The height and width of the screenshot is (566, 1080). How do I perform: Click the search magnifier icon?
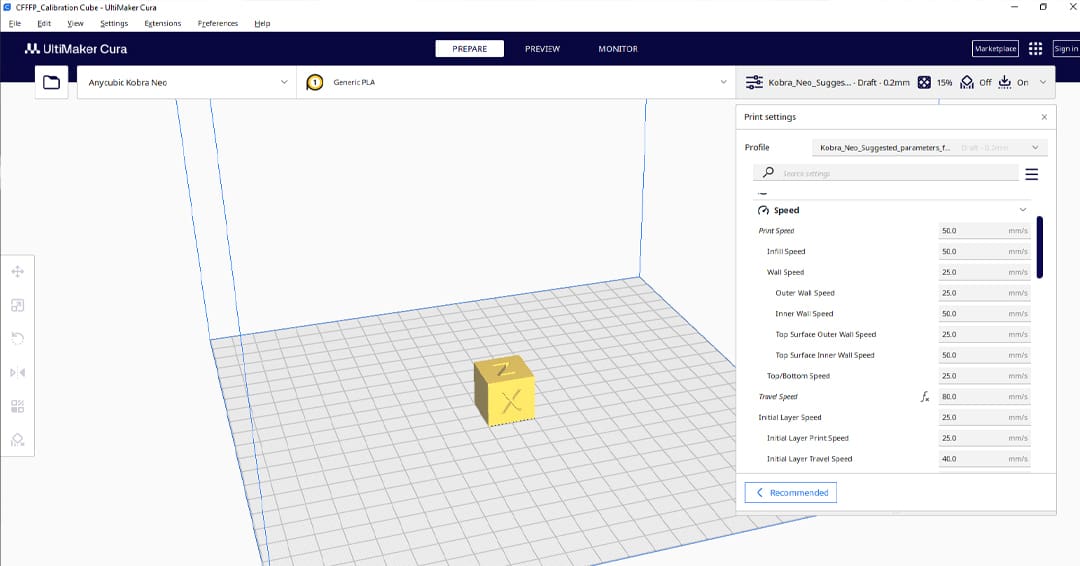769,172
